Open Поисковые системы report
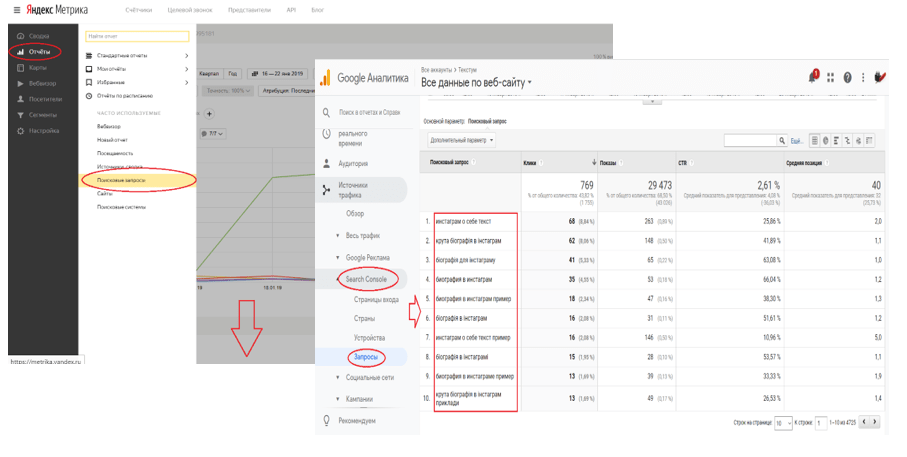Screen dimensions: 907x457 coord(121,207)
